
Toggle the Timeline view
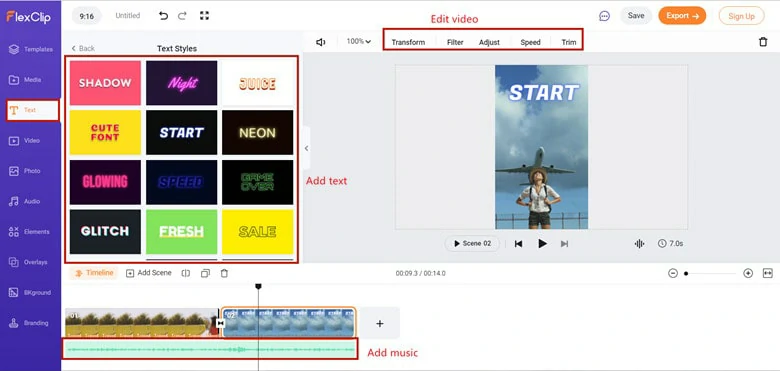[94, 273]
